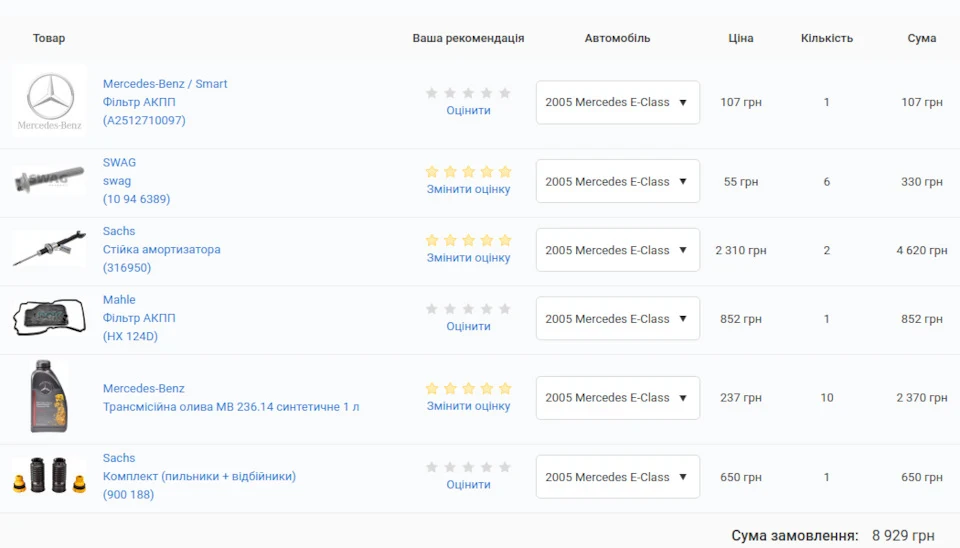The width and height of the screenshot is (960, 548).
Task: Set SWAG rating to third star
Action: coord(468,171)
